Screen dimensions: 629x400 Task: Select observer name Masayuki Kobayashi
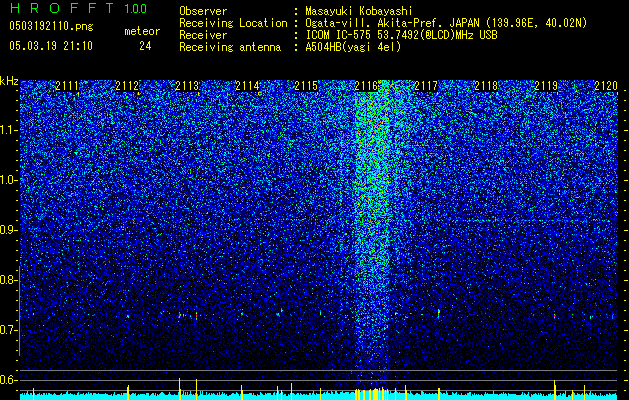(x=358, y=11)
